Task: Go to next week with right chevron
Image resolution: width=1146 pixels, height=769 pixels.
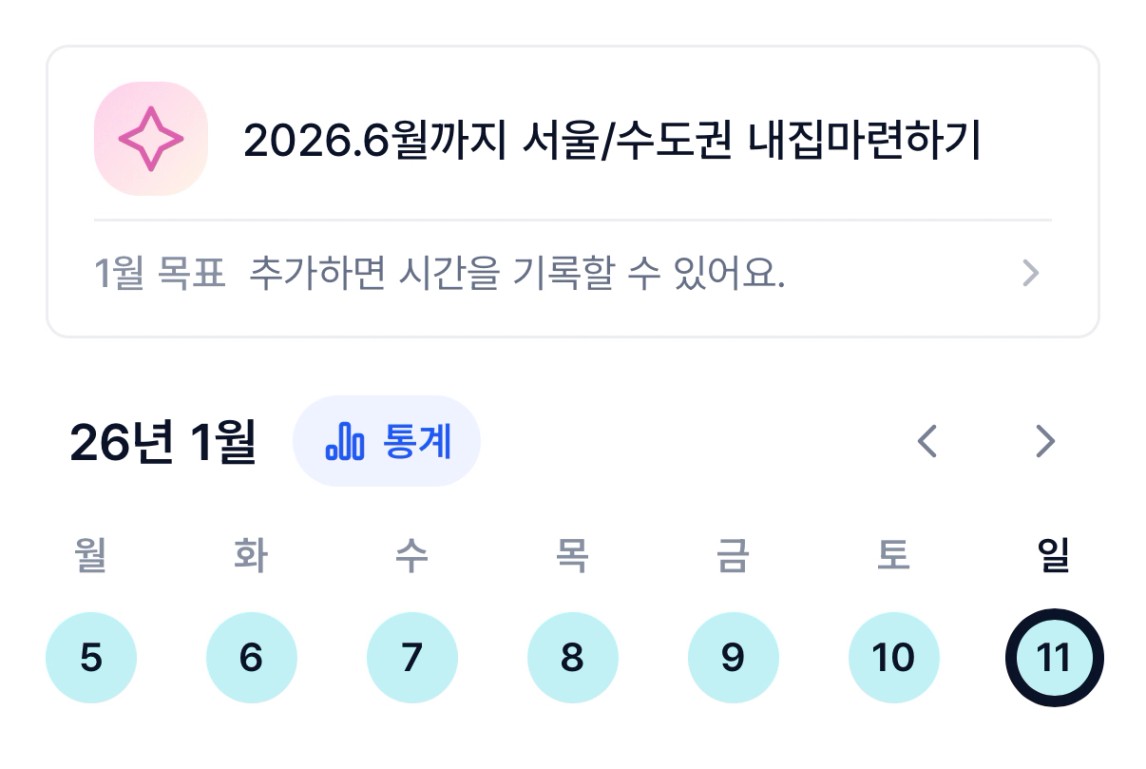Action: [1045, 441]
